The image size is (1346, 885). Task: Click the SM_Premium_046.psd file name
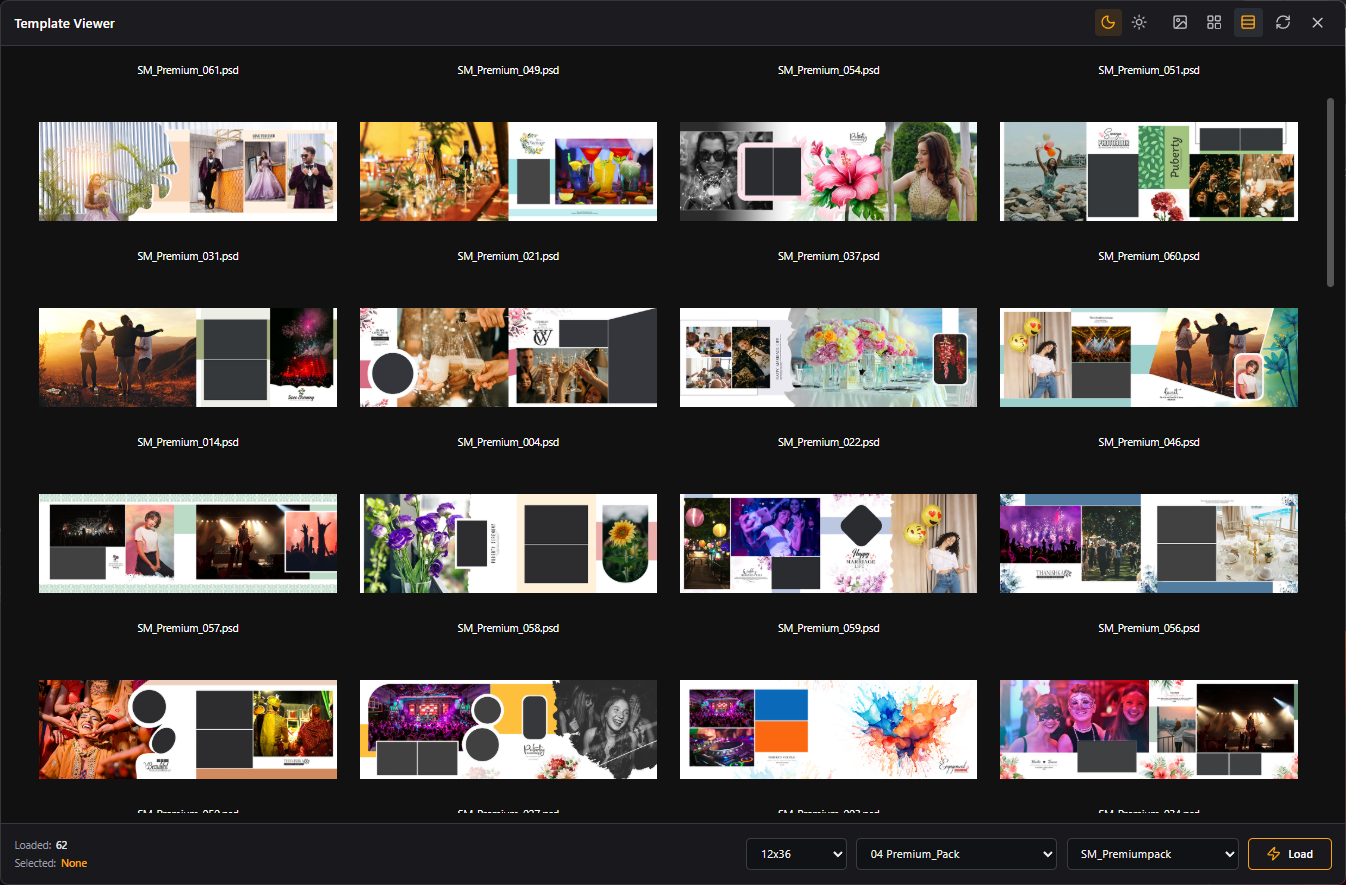[x=1149, y=443]
